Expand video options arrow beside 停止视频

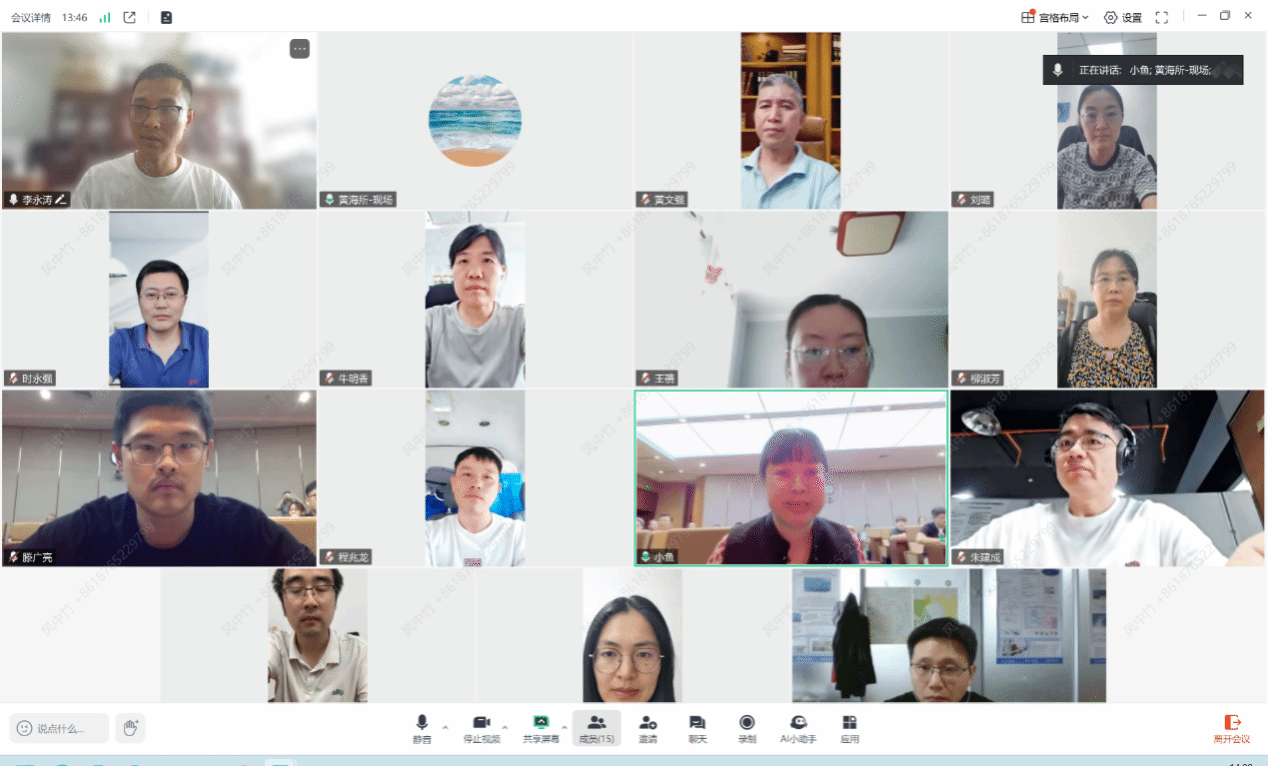(505, 727)
